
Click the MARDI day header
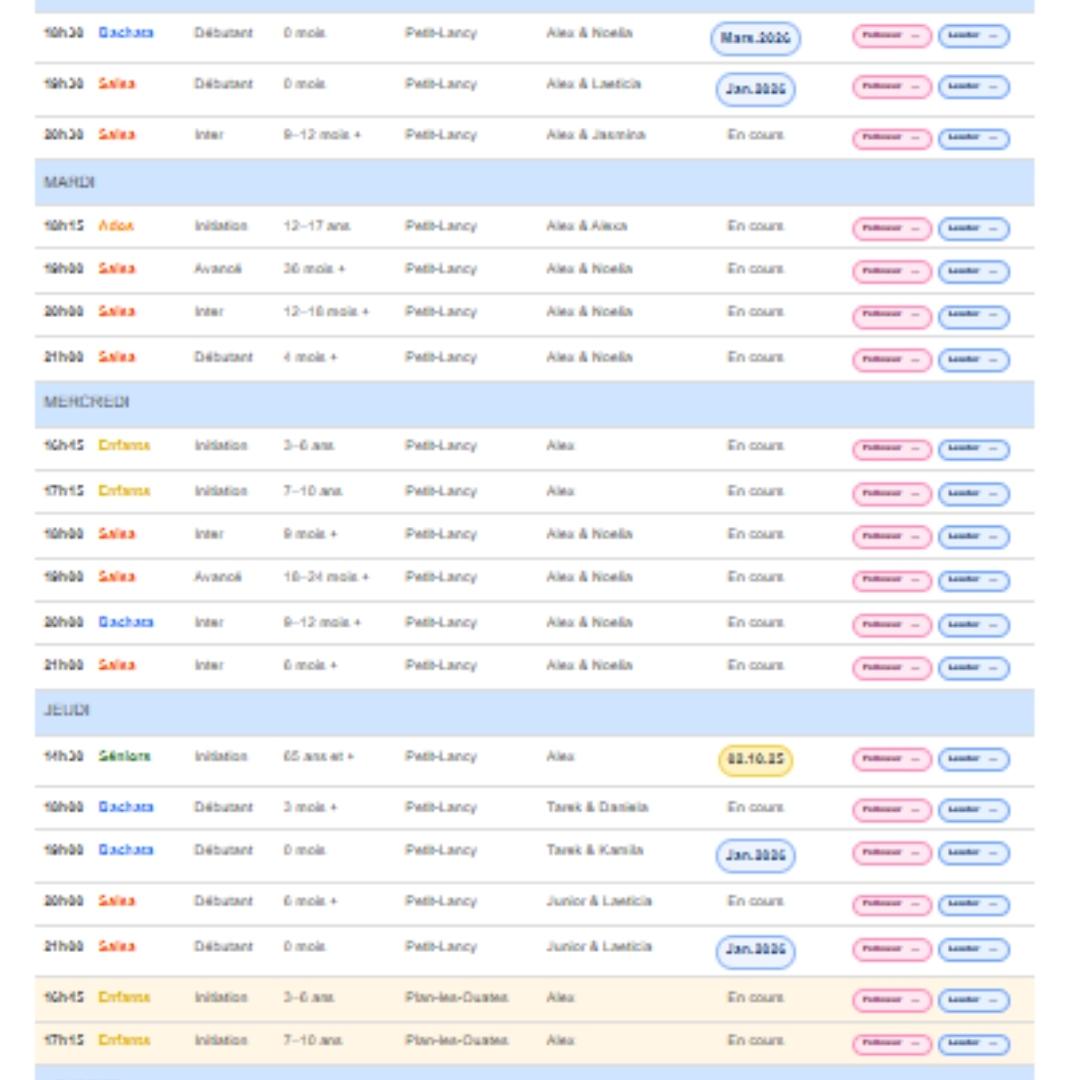(x=534, y=183)
